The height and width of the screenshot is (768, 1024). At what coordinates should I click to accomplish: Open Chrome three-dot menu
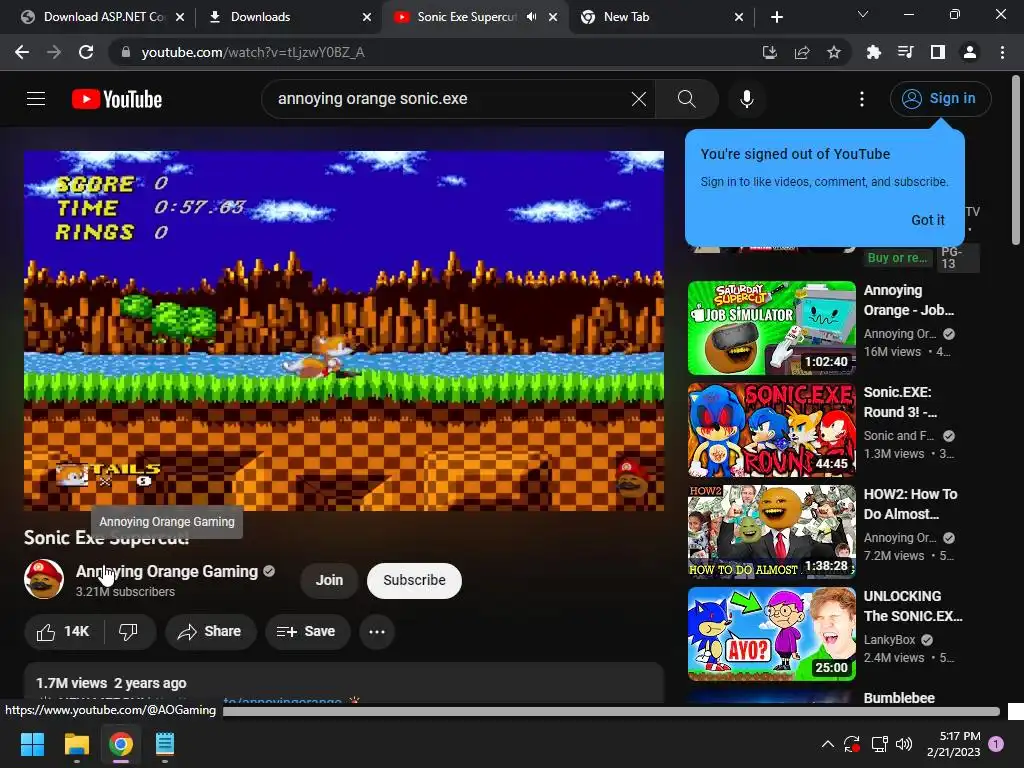tap(1002, 52)
